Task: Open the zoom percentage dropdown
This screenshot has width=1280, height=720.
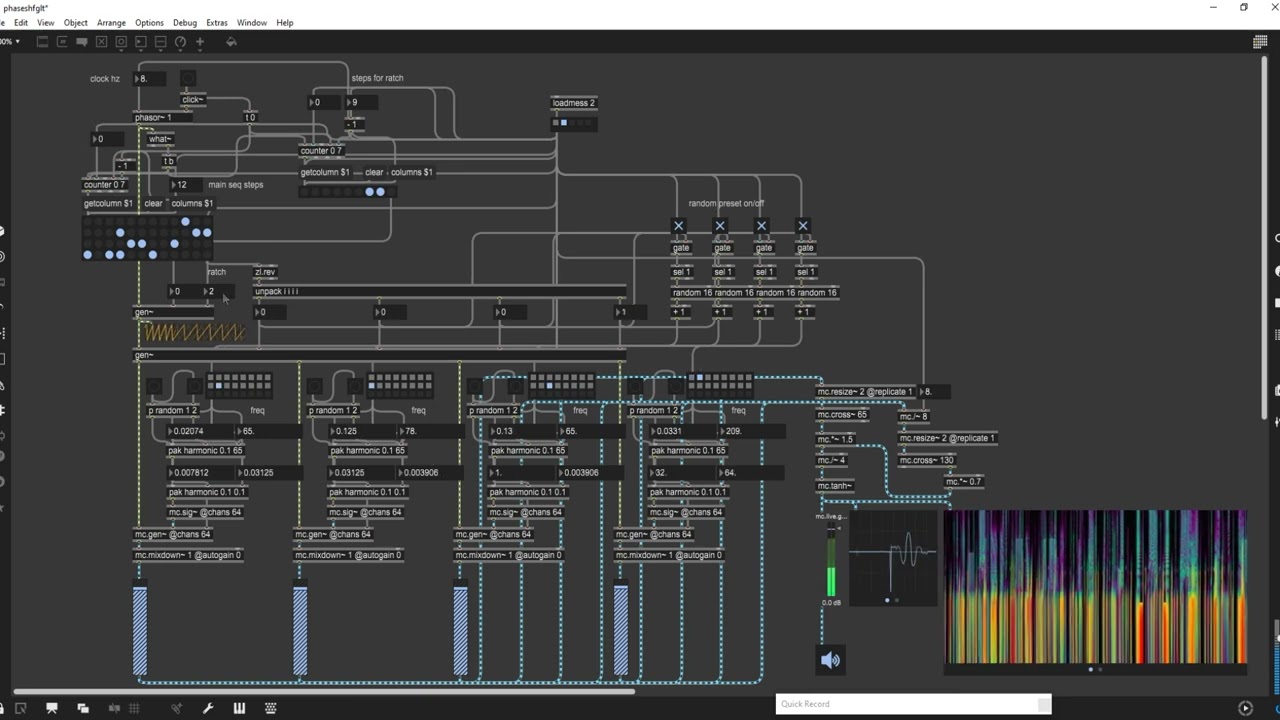Action: [x=10, y=42]
